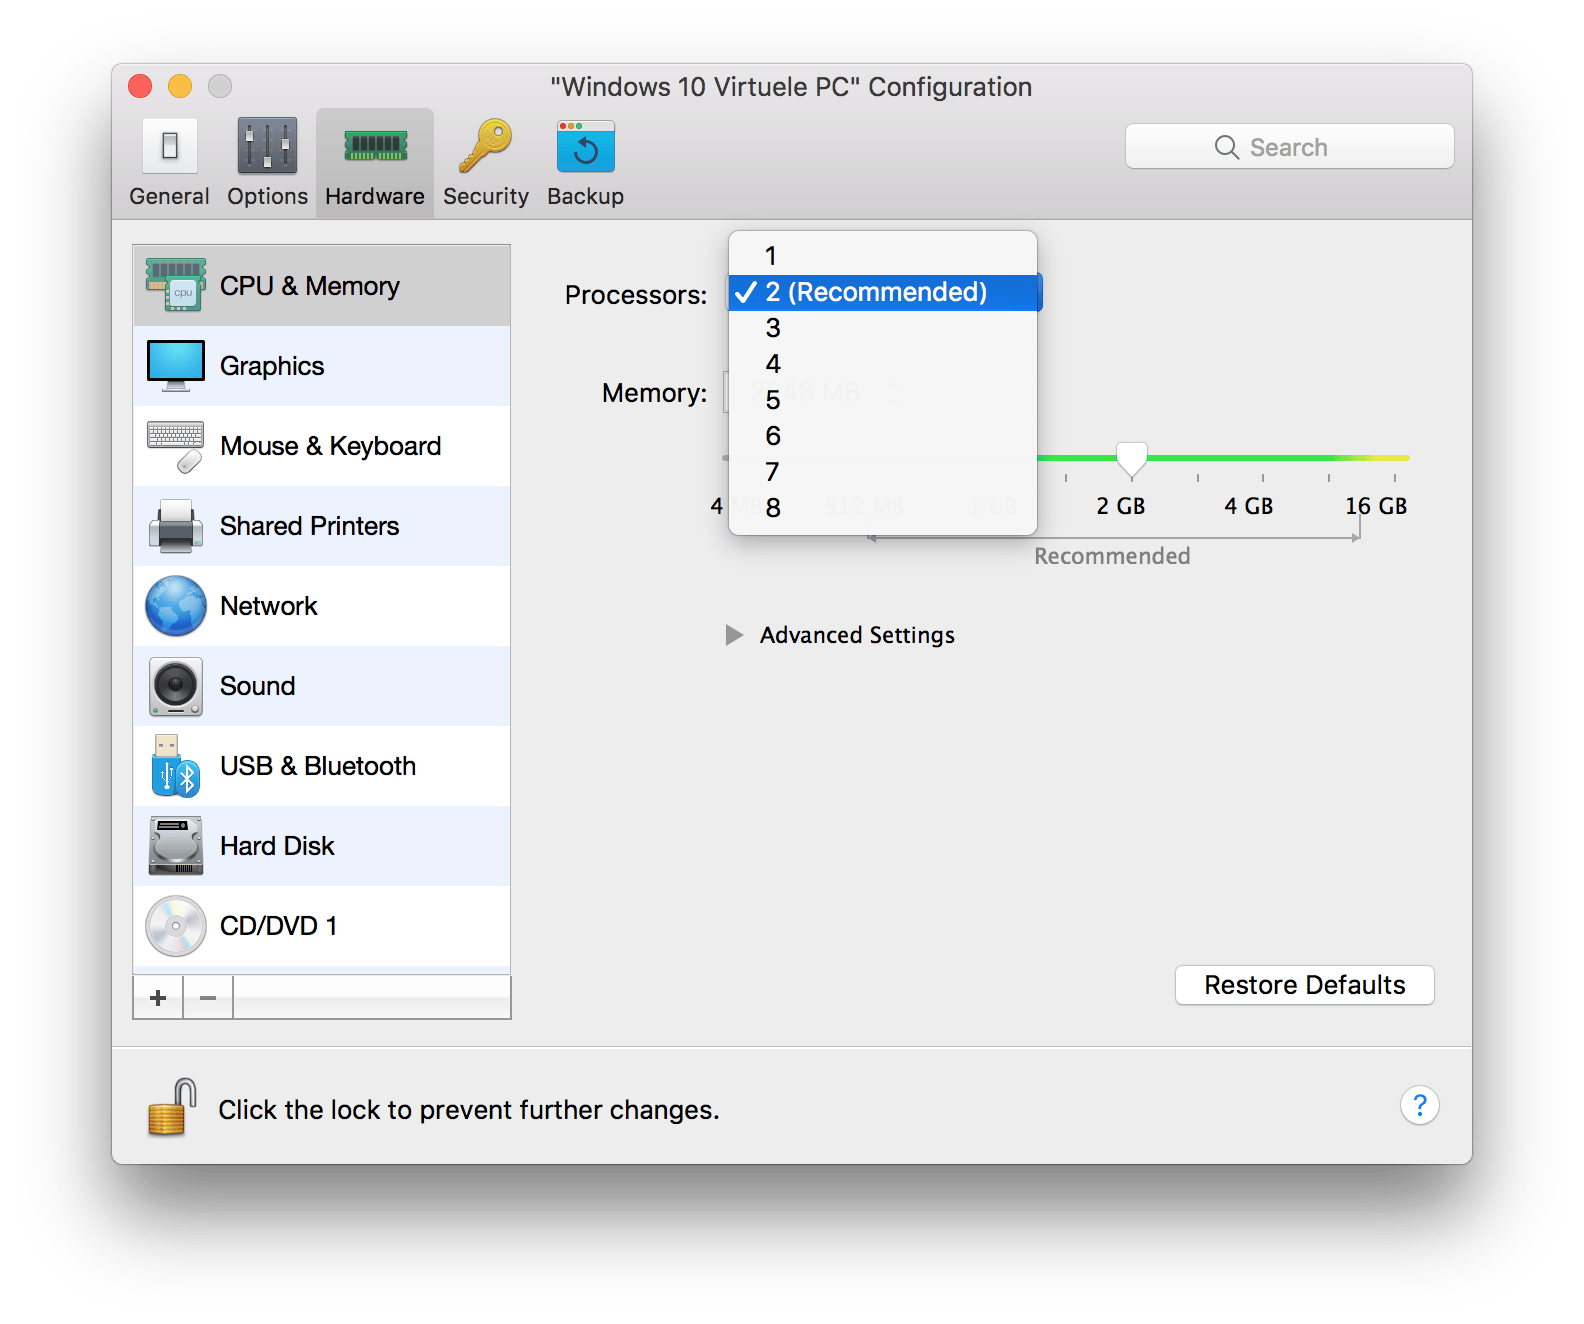Set memory slider to 4 GB mark
The height and width of the screenshot is (1324, 1584).
[1263, 459]
